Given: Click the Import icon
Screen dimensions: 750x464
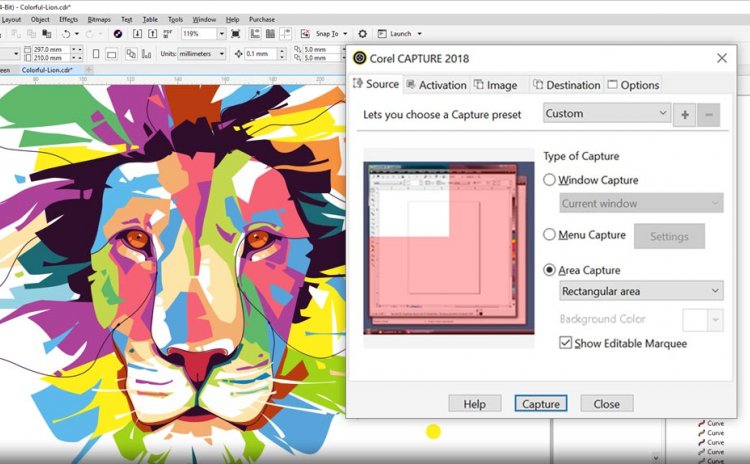Looking at the screenshot, I should 137,33.
